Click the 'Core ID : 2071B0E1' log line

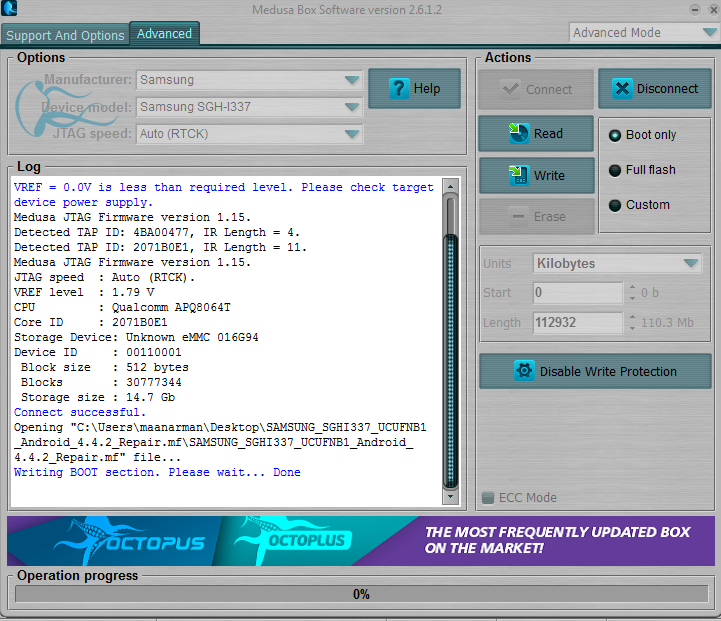(91, 322)
